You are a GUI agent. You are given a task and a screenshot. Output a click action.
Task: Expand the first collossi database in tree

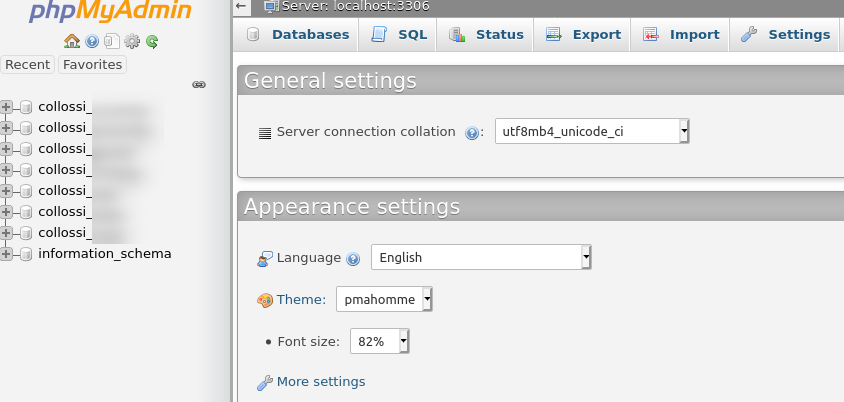pyautogui.click(x=7, y=106)
